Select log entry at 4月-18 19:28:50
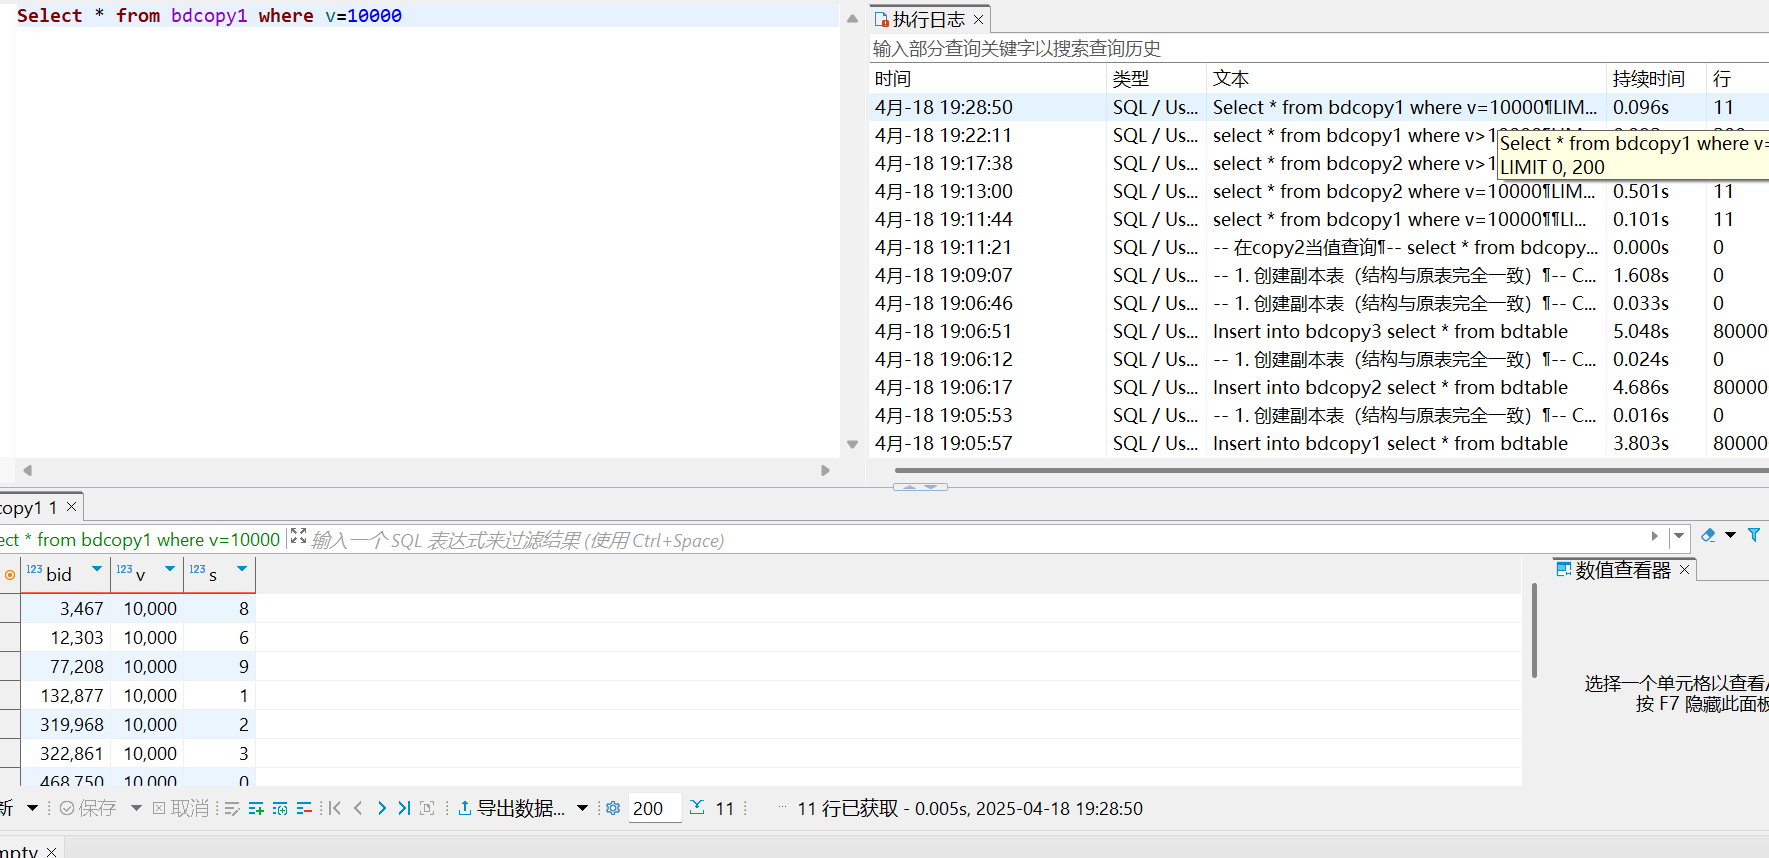 (1319, 107)
